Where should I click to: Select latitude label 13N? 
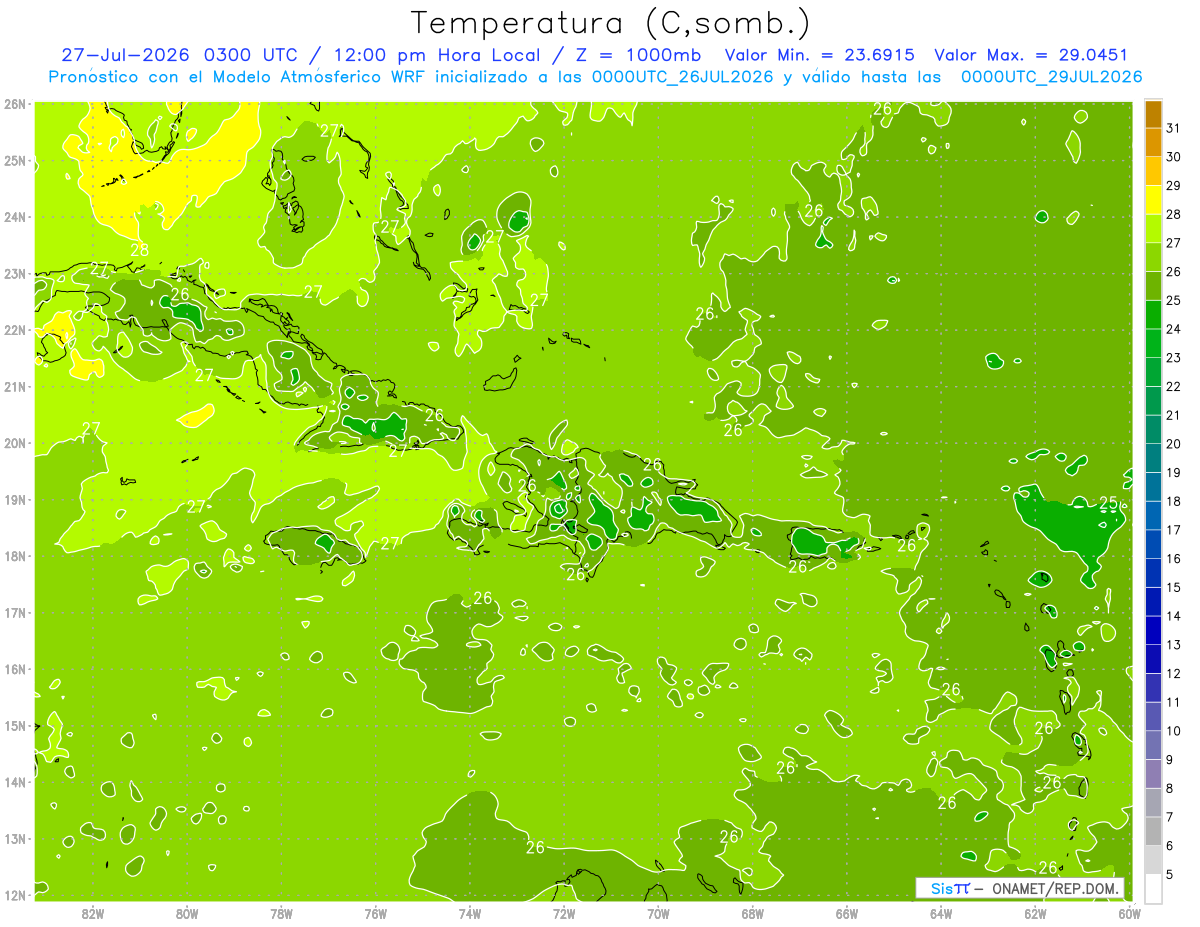tap(15, 839)
